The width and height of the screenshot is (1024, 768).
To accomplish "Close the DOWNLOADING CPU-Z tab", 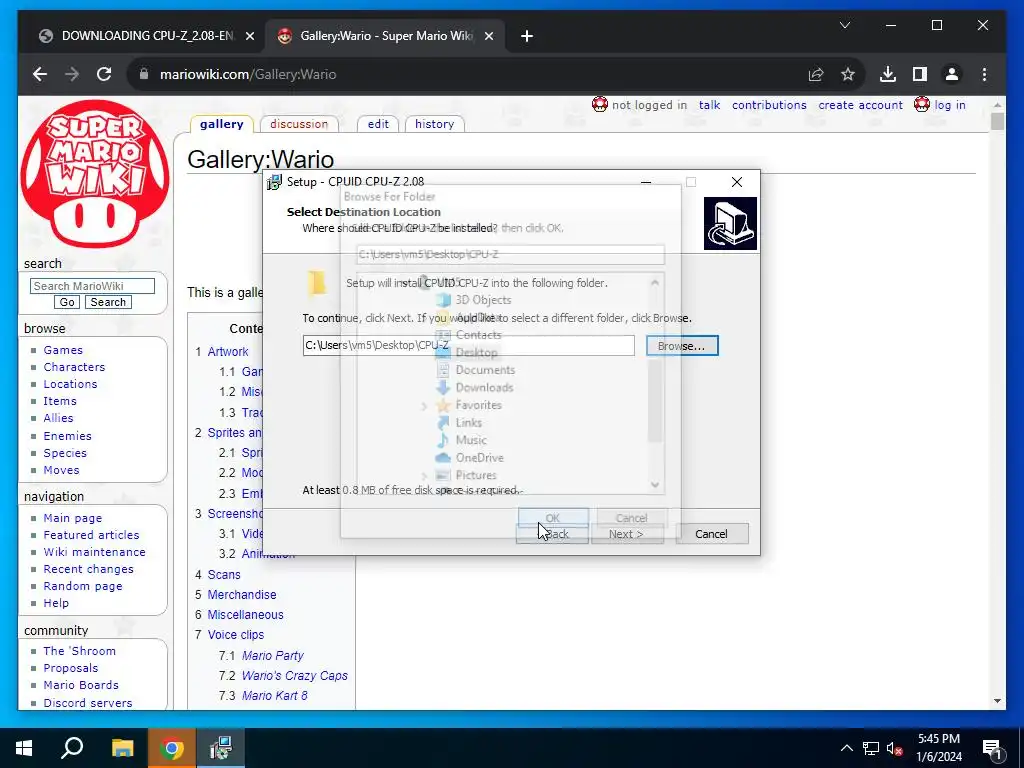I will tap(249, 37).
